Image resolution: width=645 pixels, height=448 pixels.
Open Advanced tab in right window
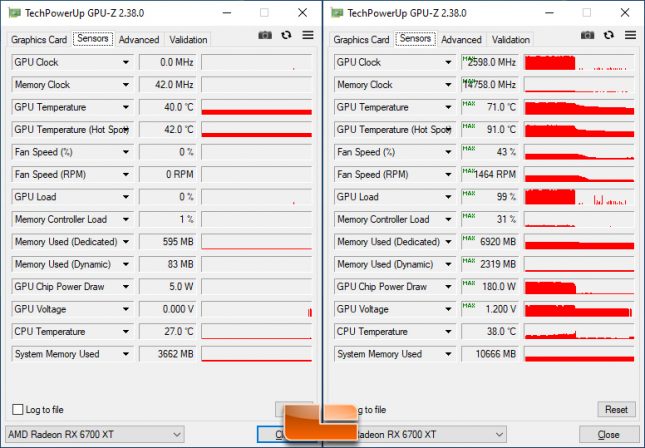(x=462, y=40)
